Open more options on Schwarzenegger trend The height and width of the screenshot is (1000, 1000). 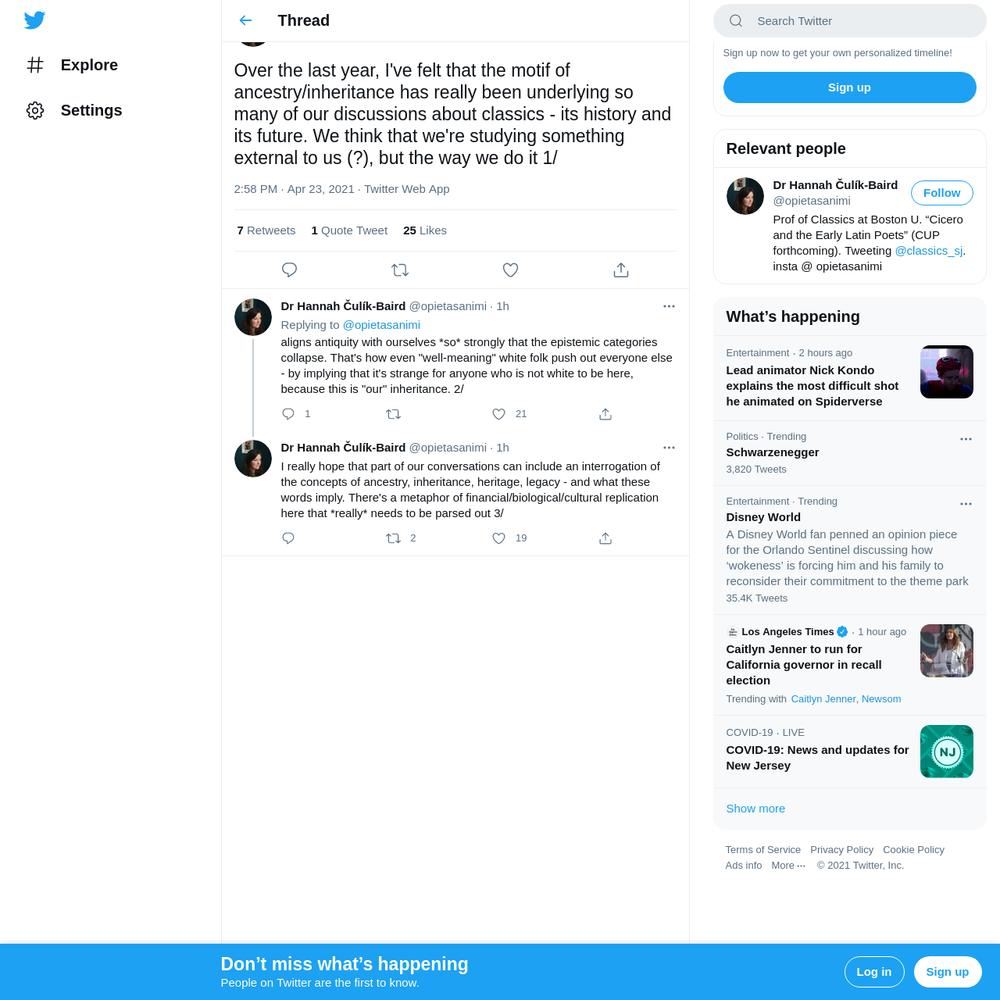coord(966,439)
